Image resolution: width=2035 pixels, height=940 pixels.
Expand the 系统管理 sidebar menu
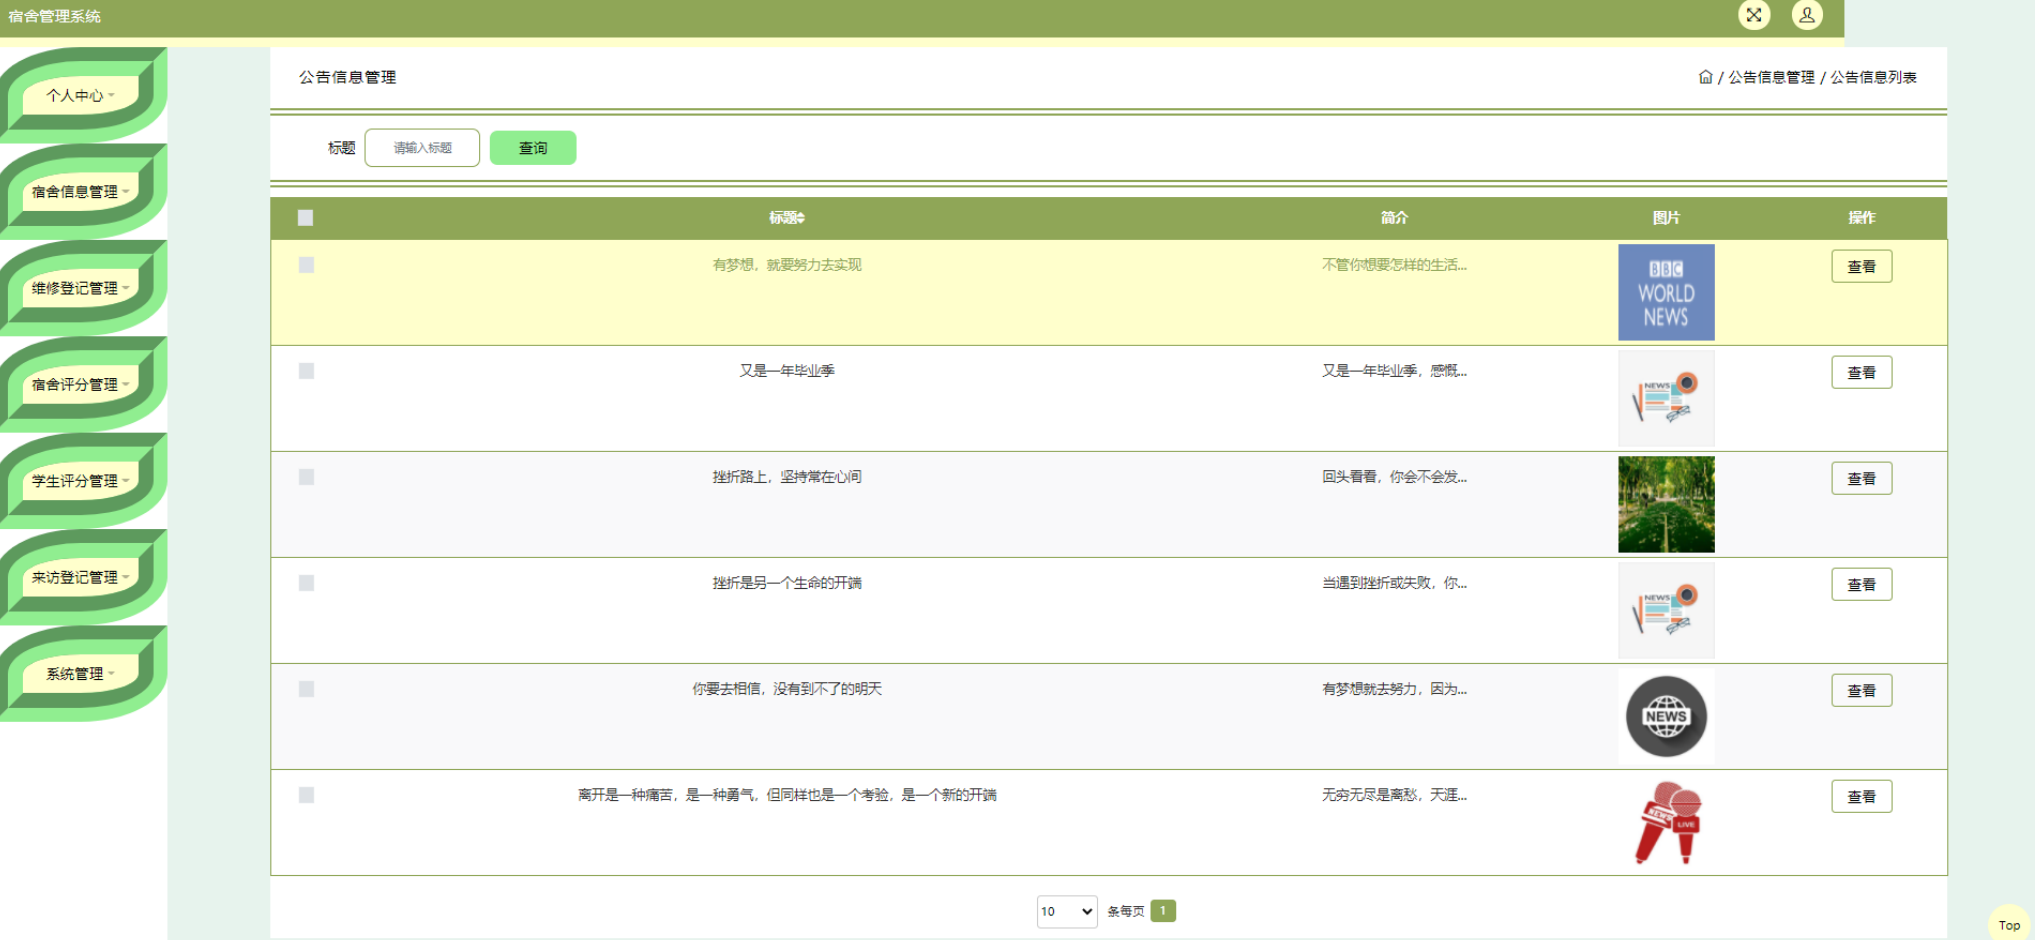(80, 674)
